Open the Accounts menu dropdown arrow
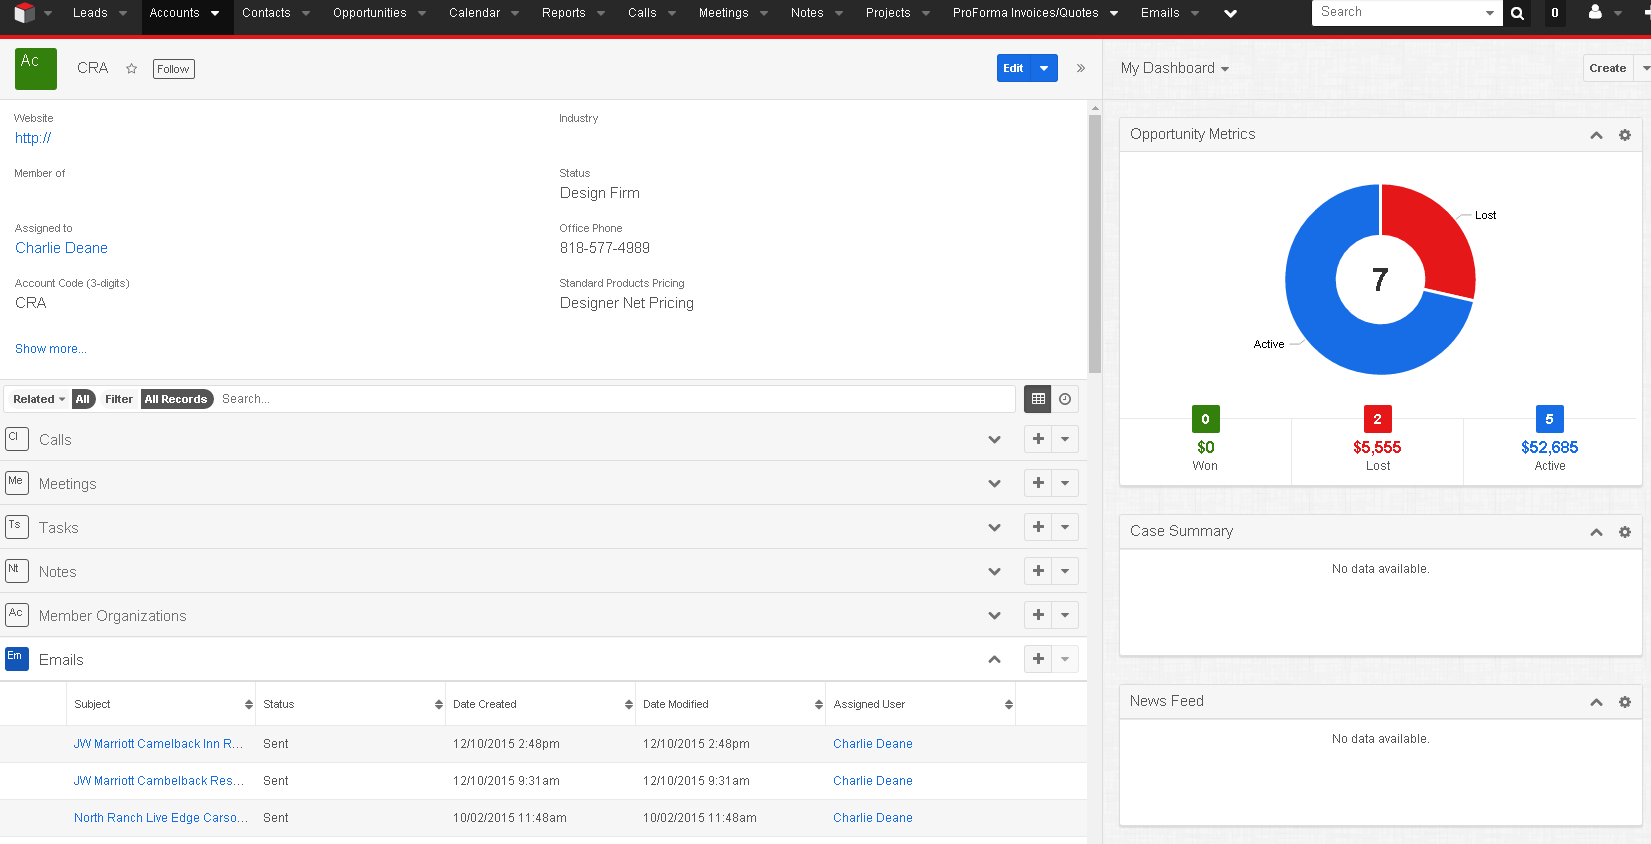Viewport: 1651px width, 844px height. [215, 13]
